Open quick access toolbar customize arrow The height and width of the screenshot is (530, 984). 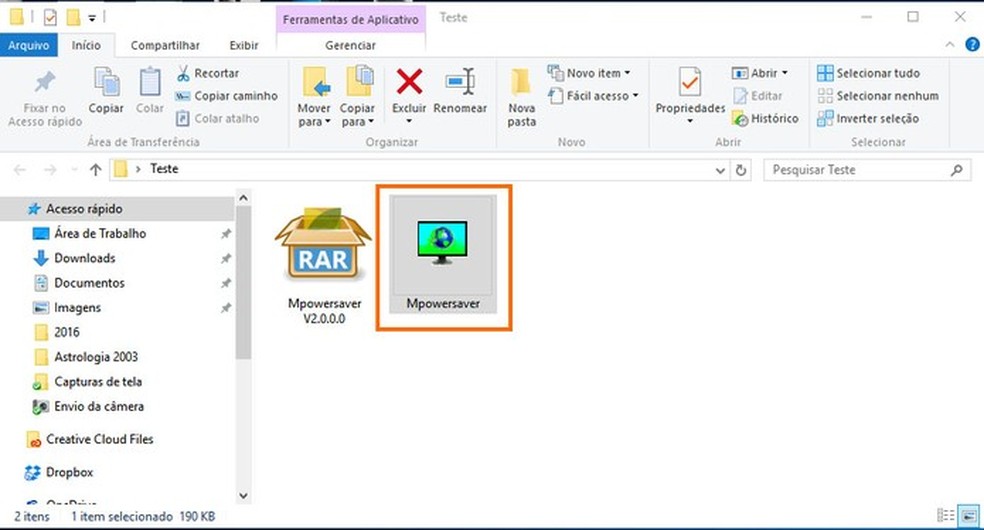(92, 18)
